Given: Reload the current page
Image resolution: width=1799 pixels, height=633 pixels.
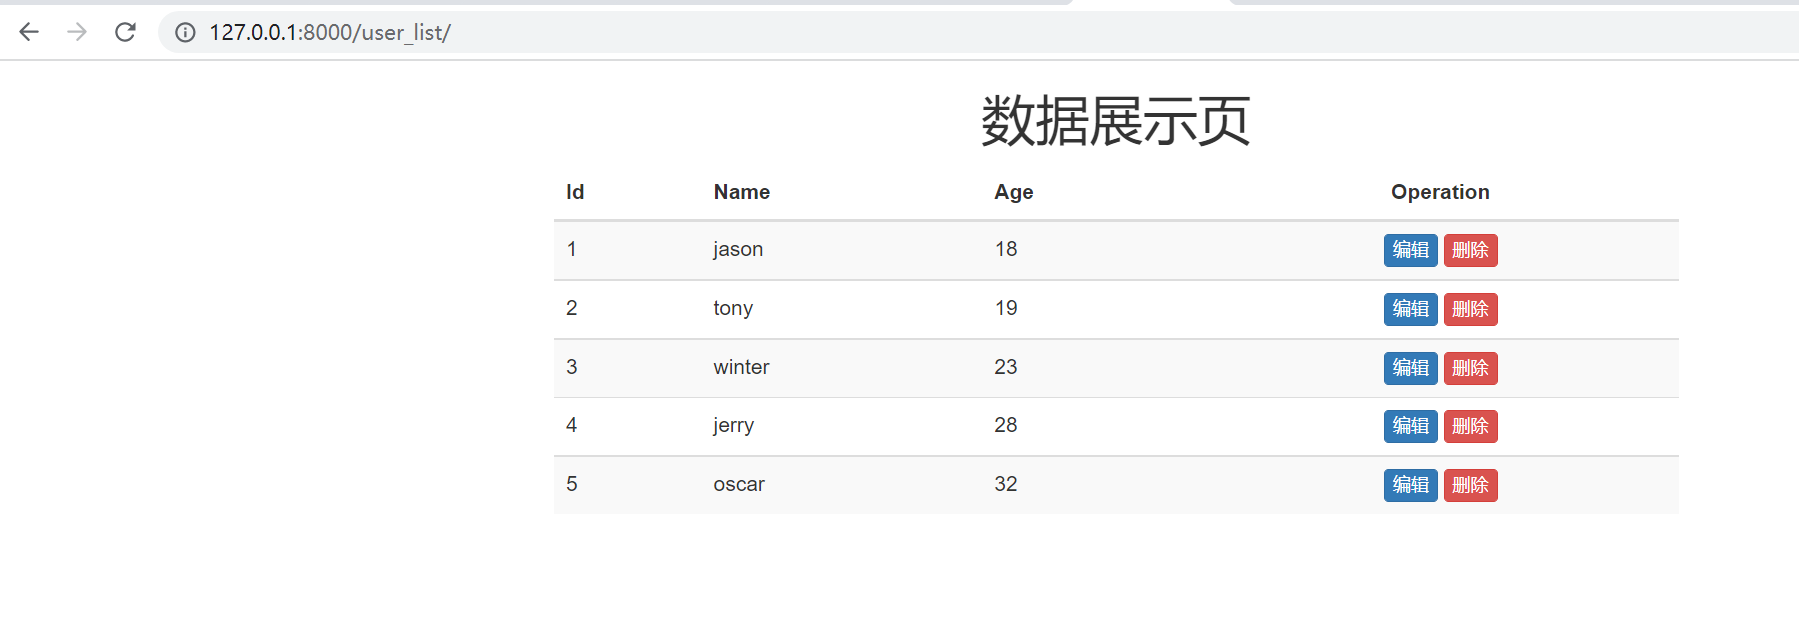Looking at the screenshot, I should click(x=125, y=32).
